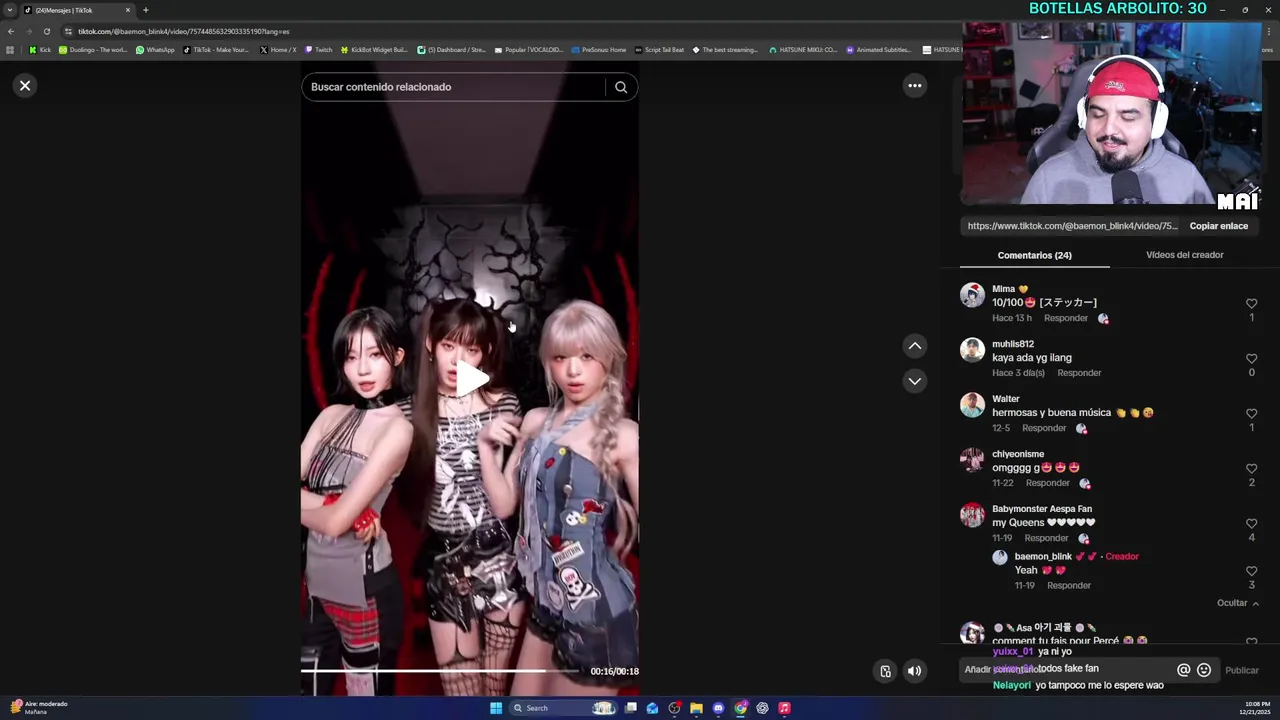
Task: Play the paused TikTok video
Action: (471, 380)
